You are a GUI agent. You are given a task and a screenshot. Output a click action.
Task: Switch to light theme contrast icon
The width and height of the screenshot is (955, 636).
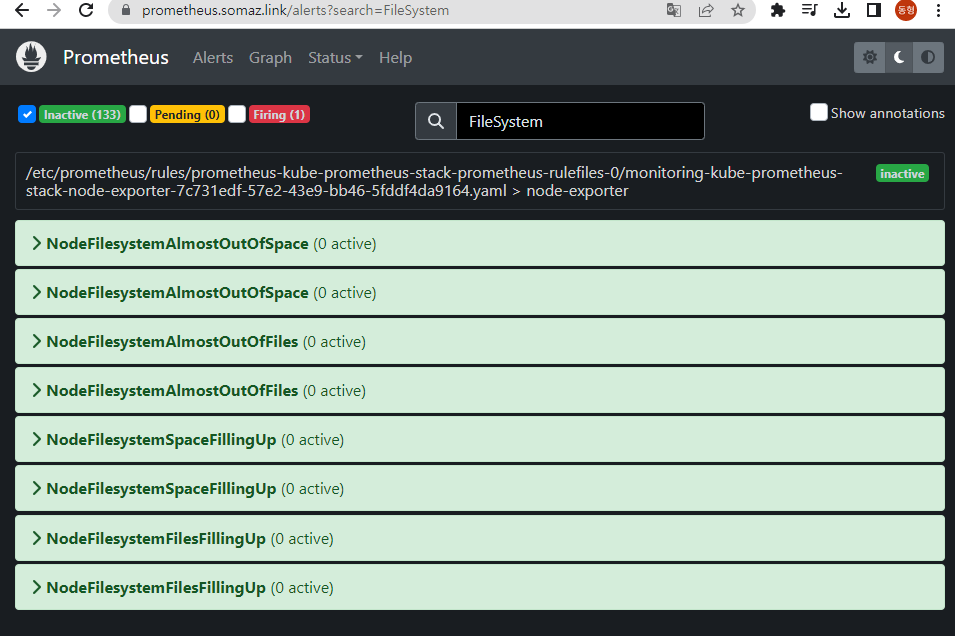point(928,57)
